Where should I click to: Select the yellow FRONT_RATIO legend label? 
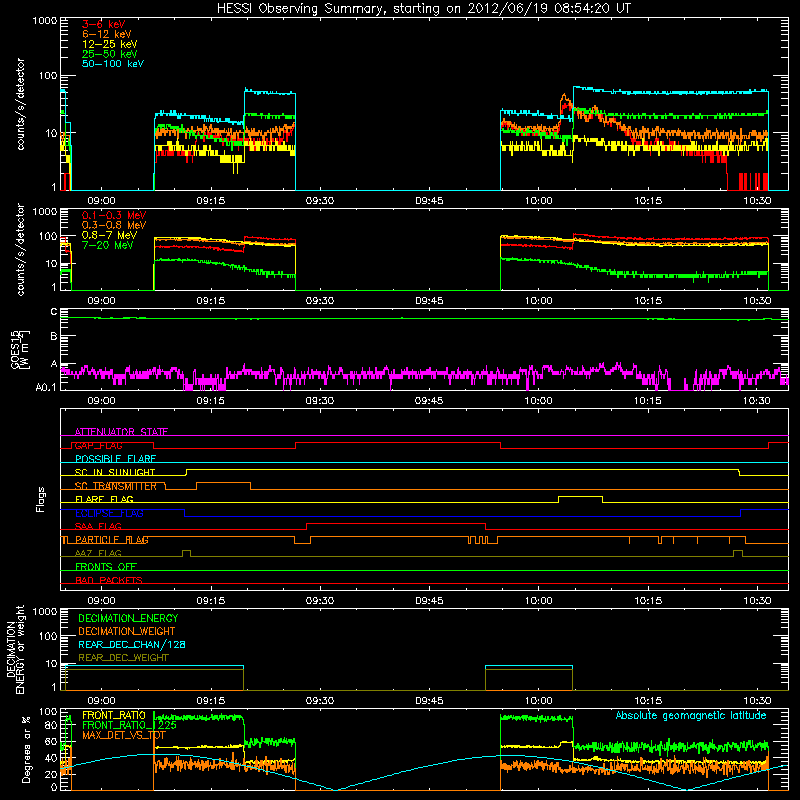(114, 715)
